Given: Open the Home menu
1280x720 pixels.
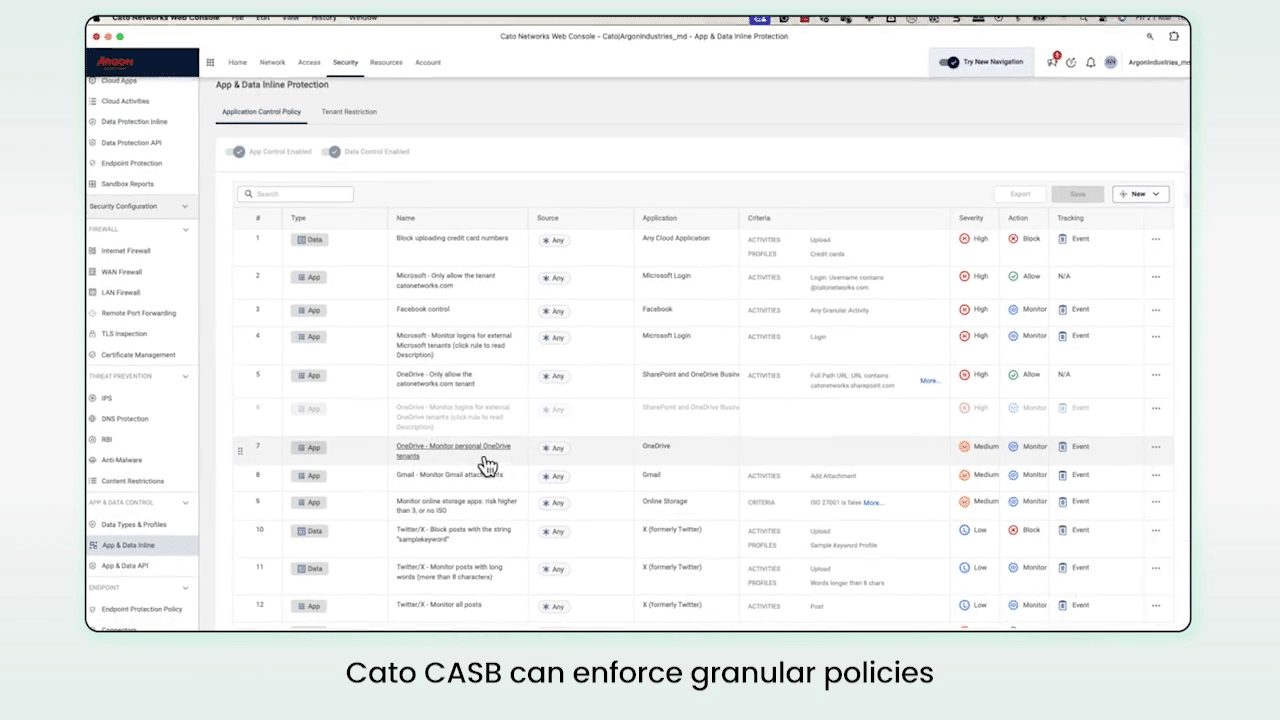Looking at the screenshot, I should point(238,62).
